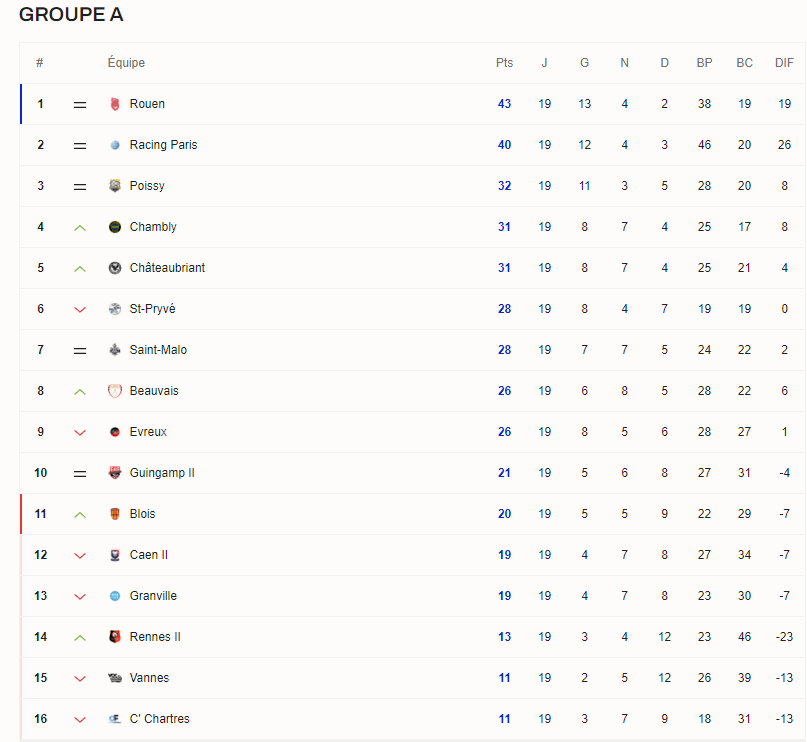
Task: Click the red down arrow beside St-Pryvé
Action: pyautogui.click(x=80, y=310)
